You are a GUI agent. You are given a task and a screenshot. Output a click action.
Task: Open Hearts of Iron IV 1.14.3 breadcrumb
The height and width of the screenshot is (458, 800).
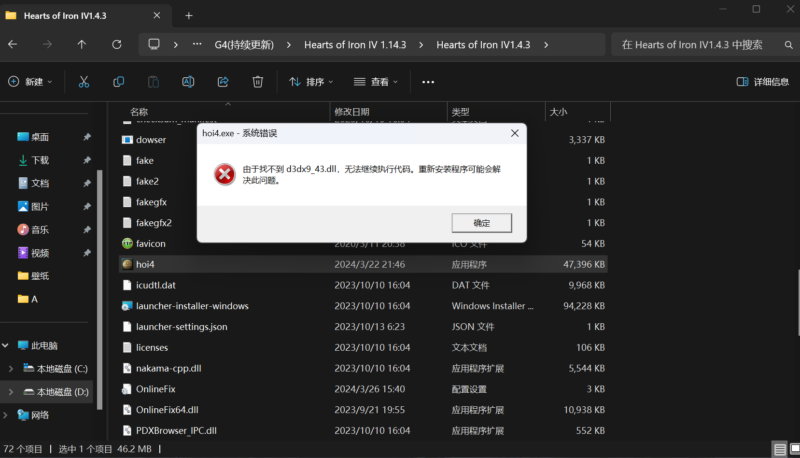[x=355, y=45]
